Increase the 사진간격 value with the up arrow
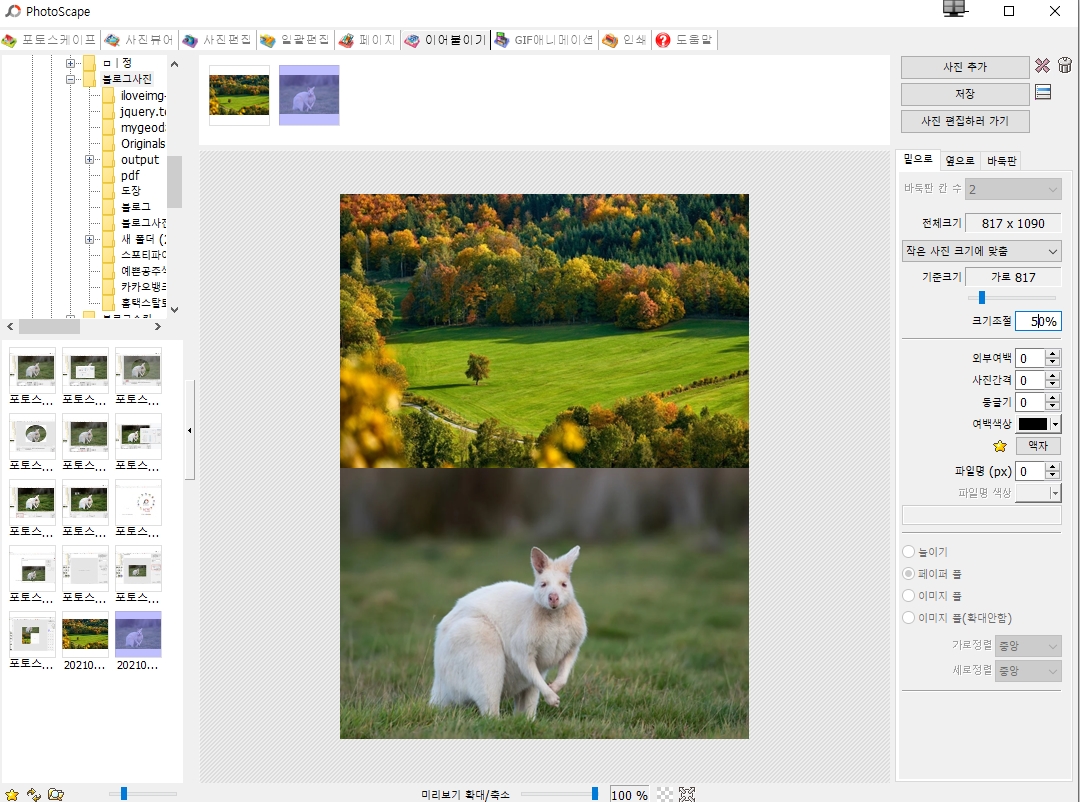 point(1052,376)
